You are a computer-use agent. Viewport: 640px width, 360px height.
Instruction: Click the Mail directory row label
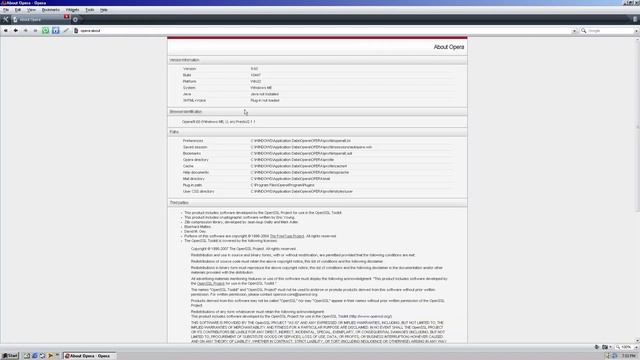click(193, 179)
